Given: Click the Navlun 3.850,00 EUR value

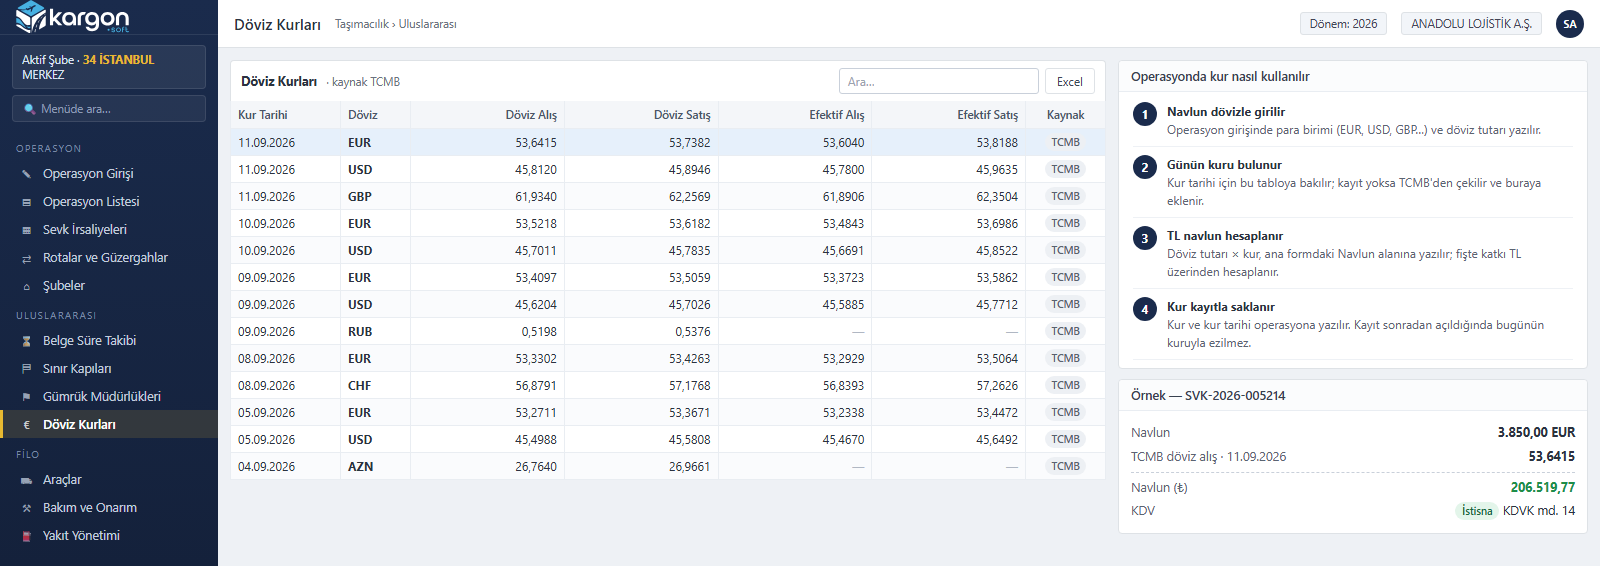Looking at the screenshot, I should pos(1536,433).
